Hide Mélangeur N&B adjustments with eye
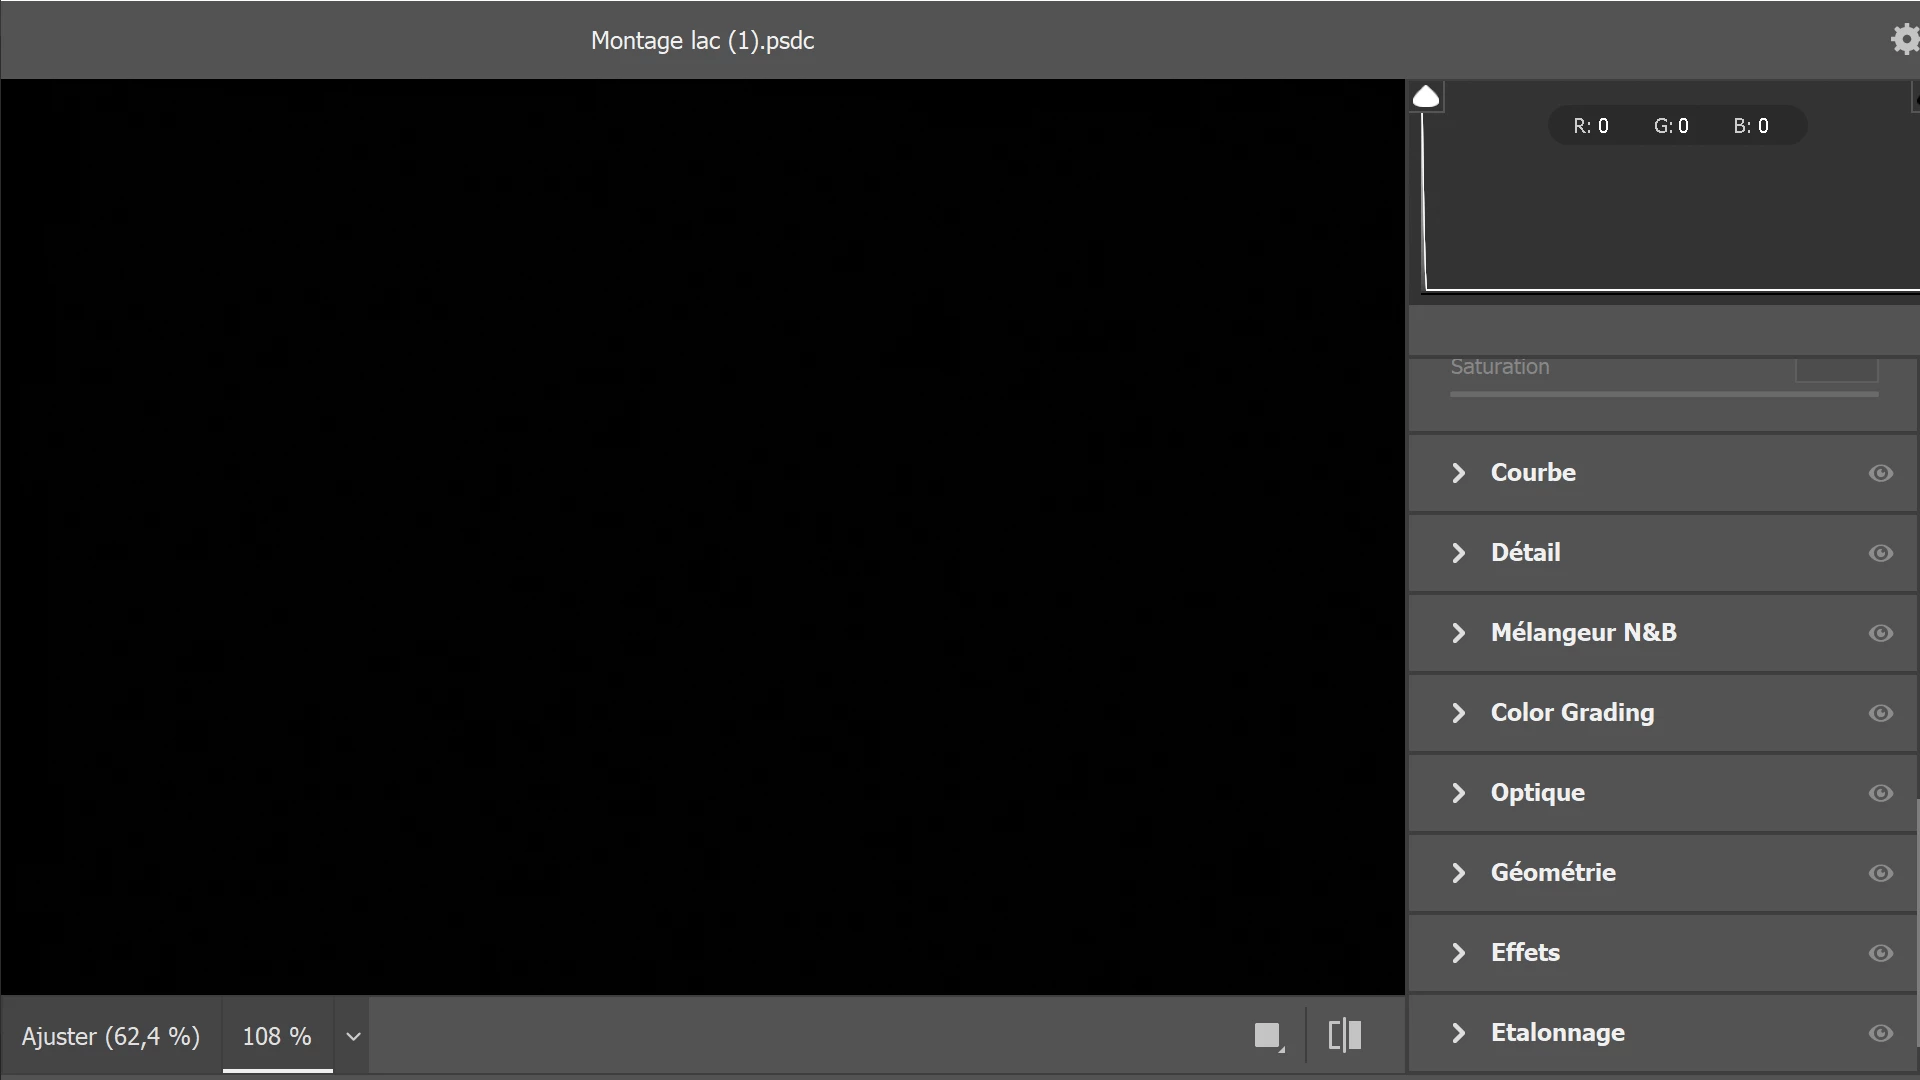This screenshot has width=1920, height=1080. click(x=1880, y=633)
